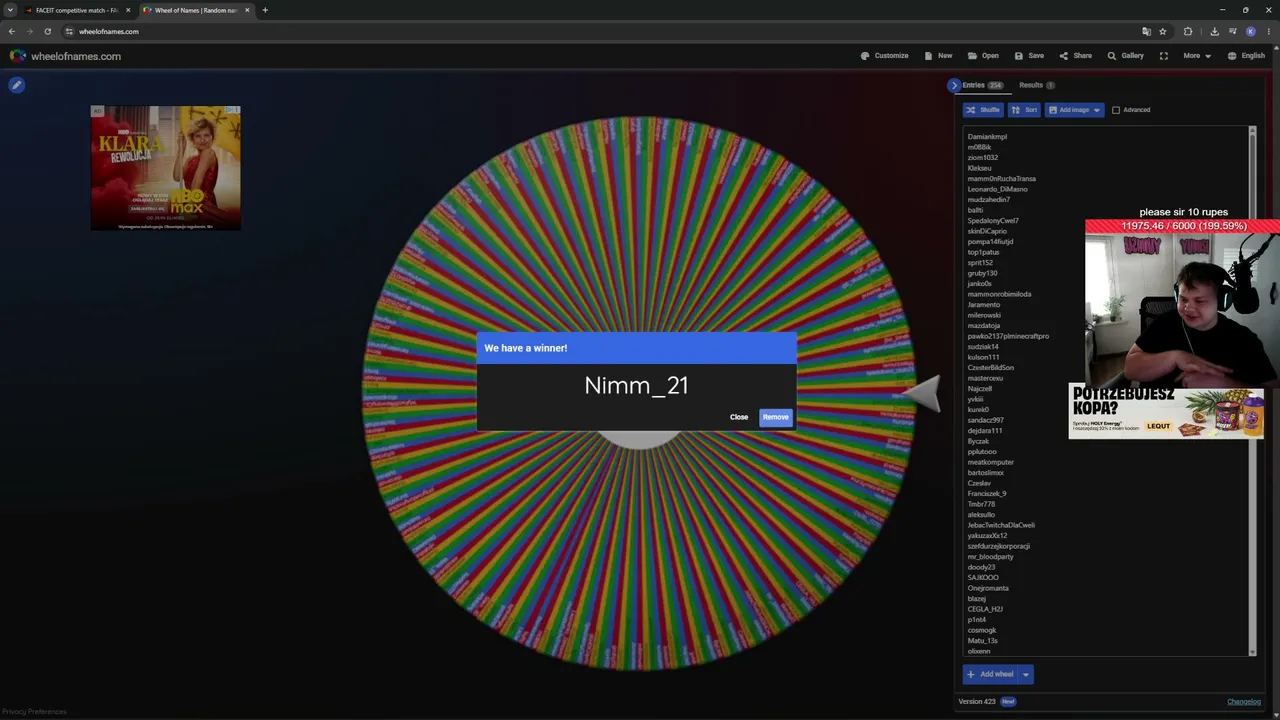Click the browser forward arrow

[x=29, y=31]
